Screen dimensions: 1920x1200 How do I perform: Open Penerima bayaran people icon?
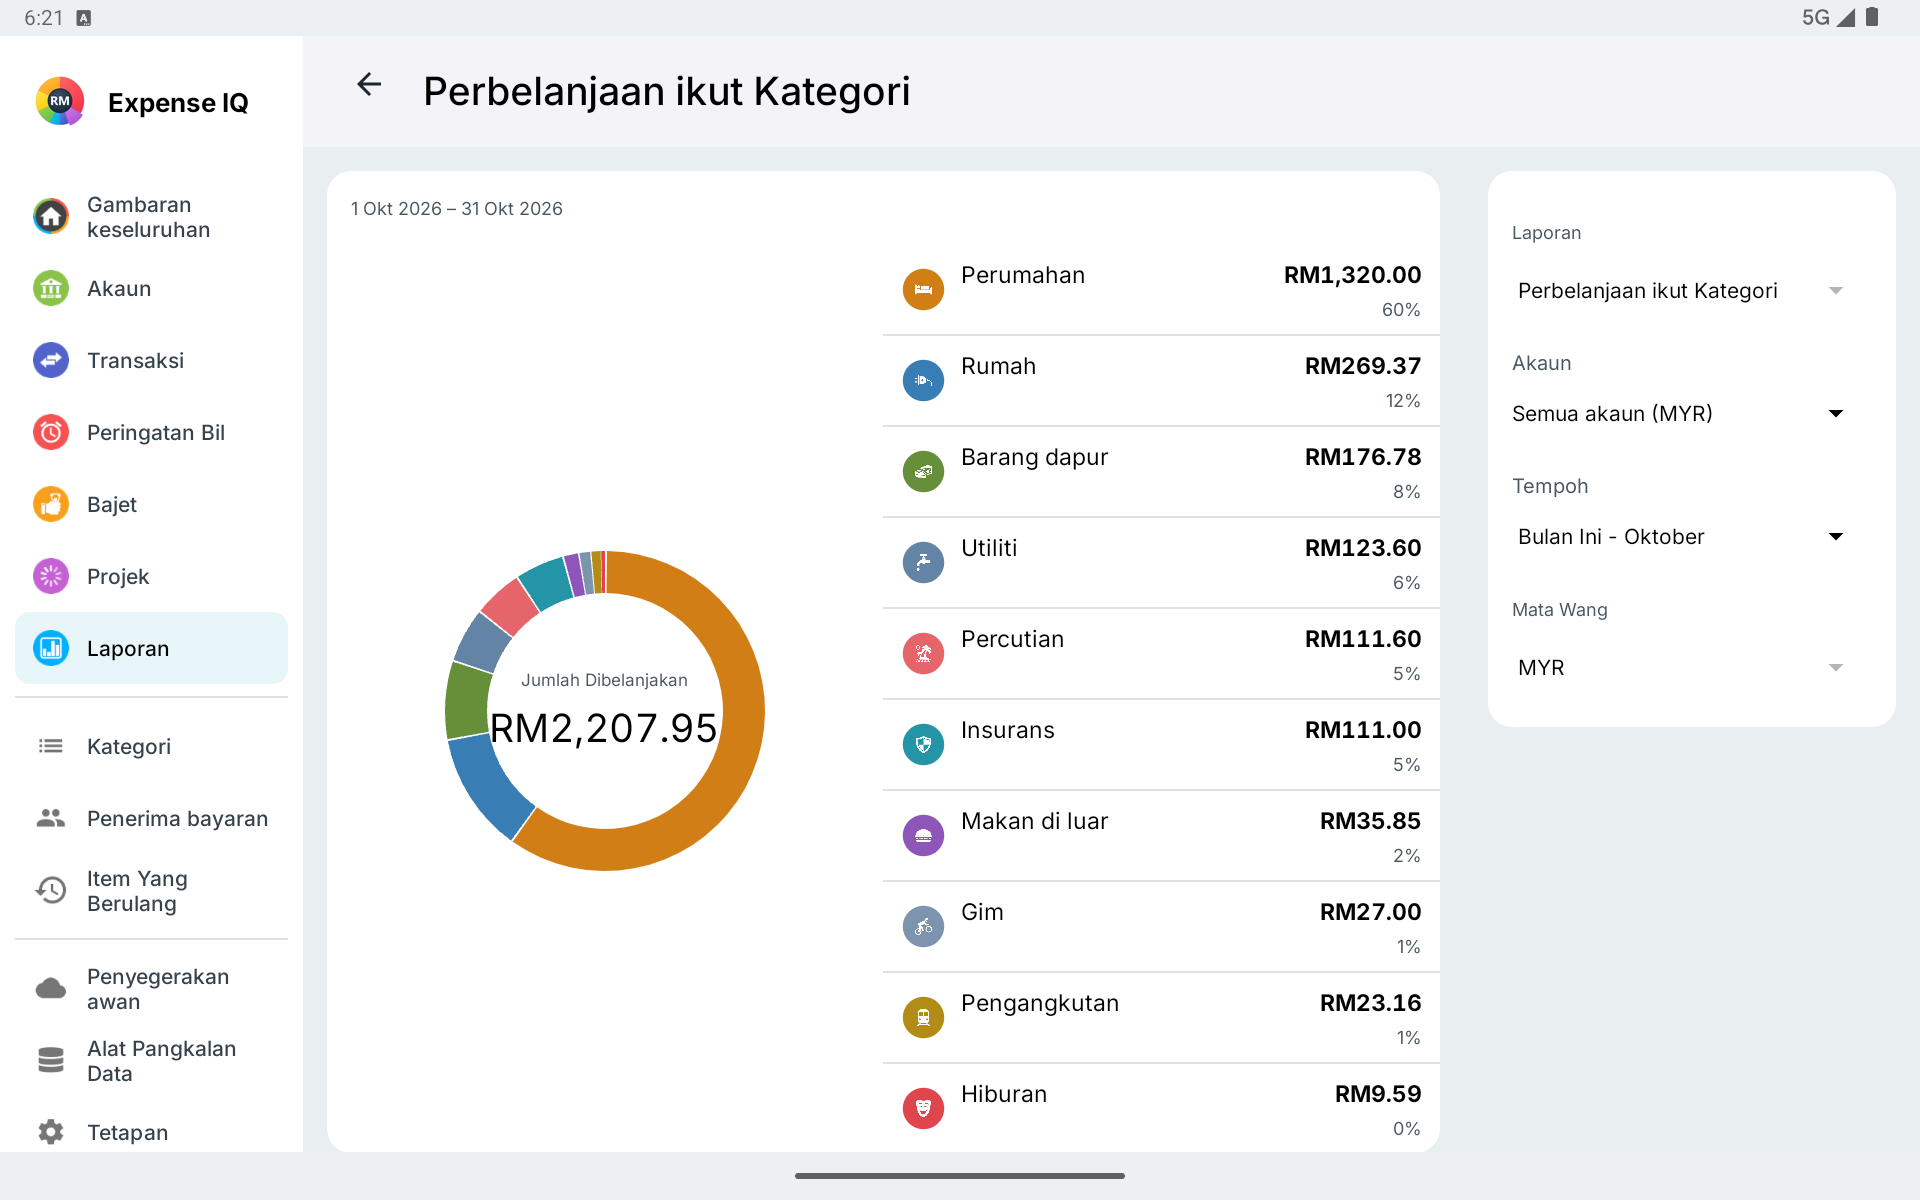point(51,819)
